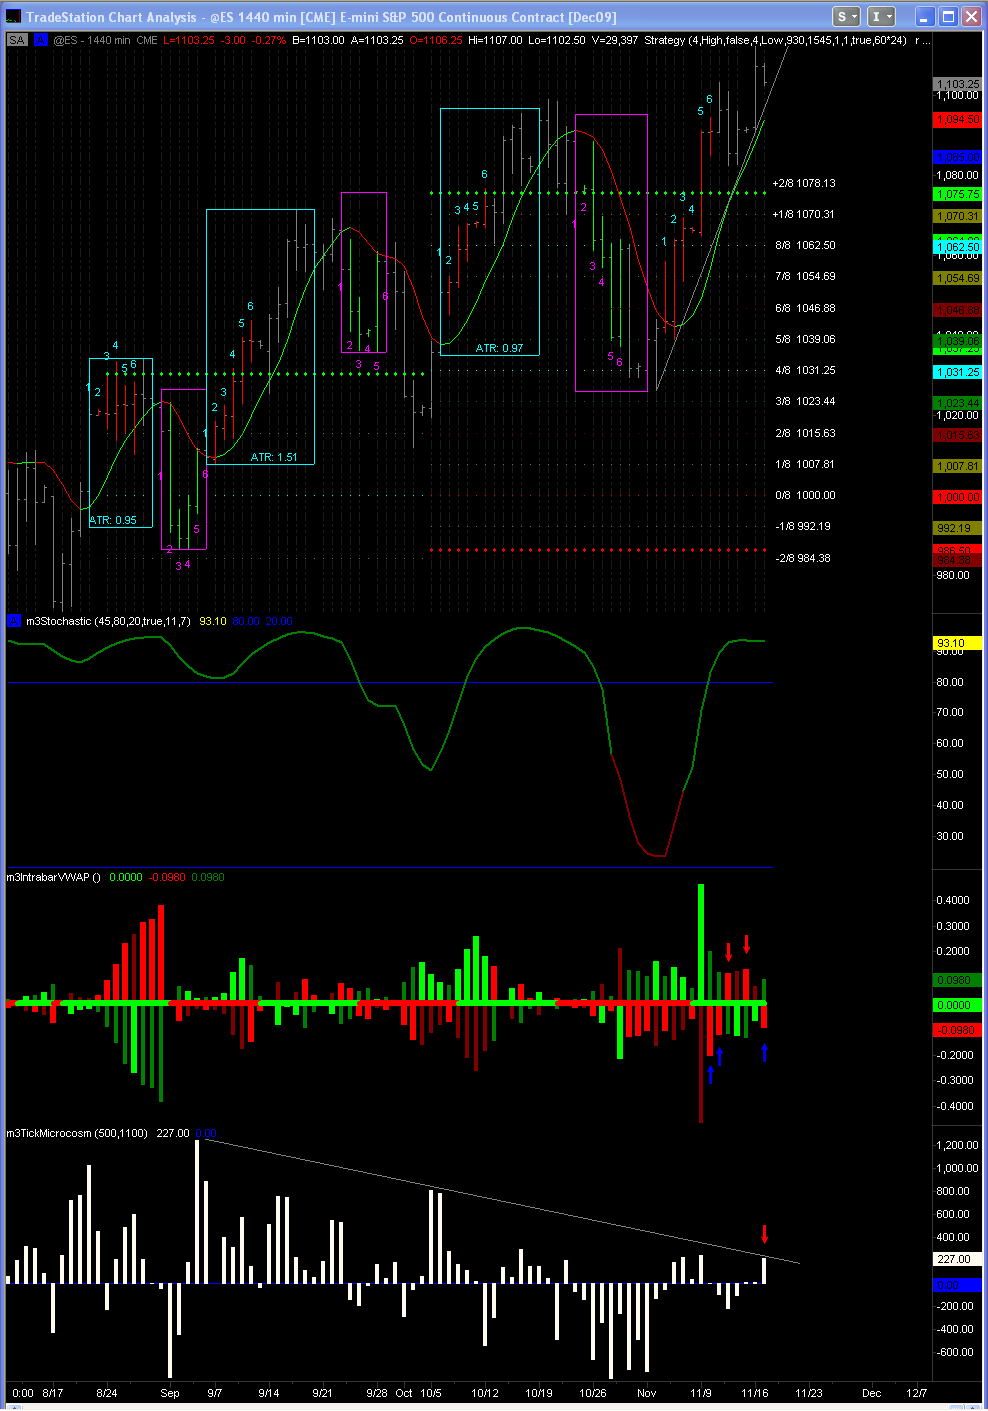
Task: Click the +2/8 1078.13 level label
Action: [x=804, y=183]
